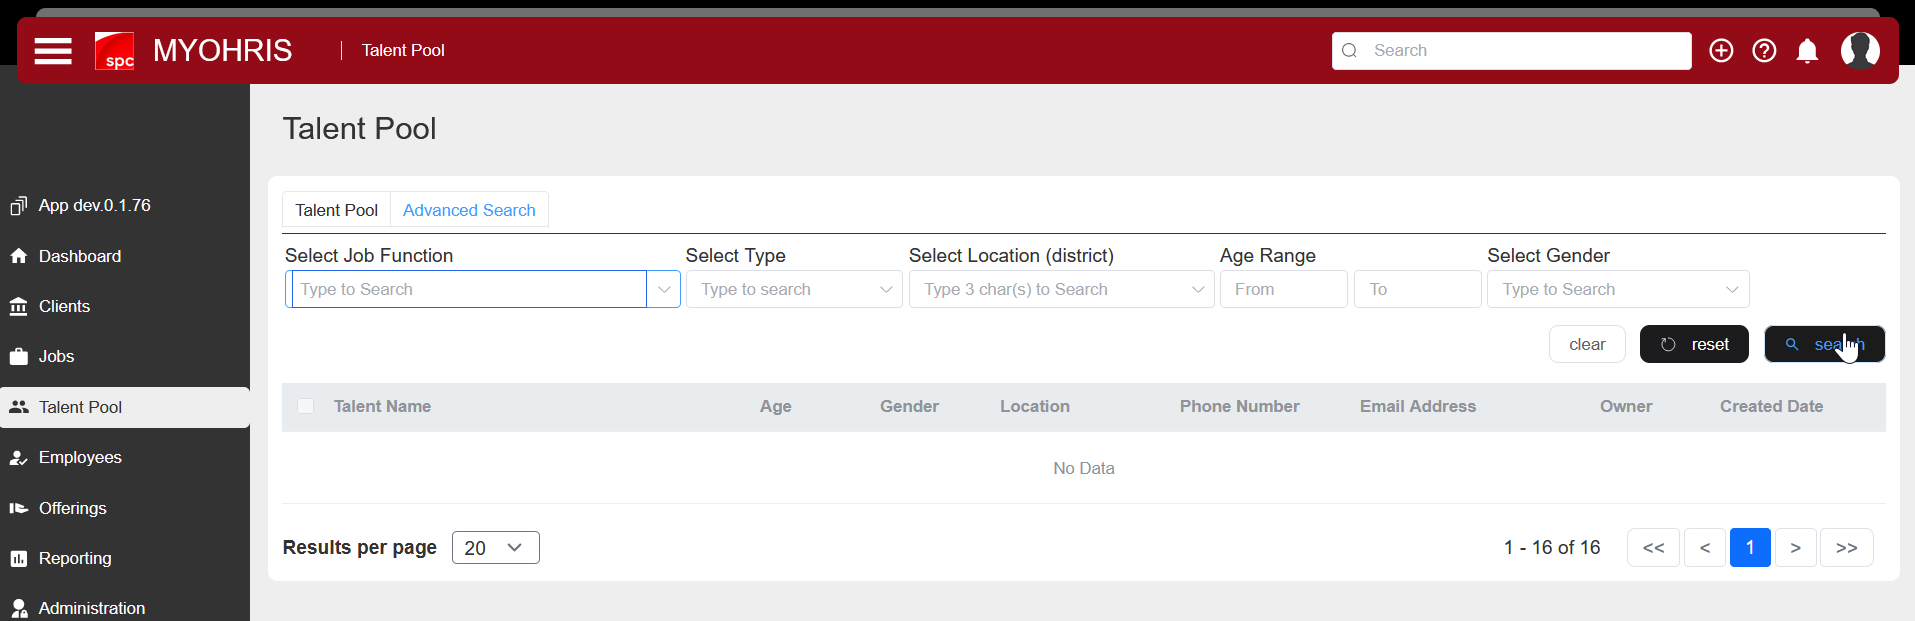
Task: Switch to the Advanced Search tab
Action: click(469, 210)
